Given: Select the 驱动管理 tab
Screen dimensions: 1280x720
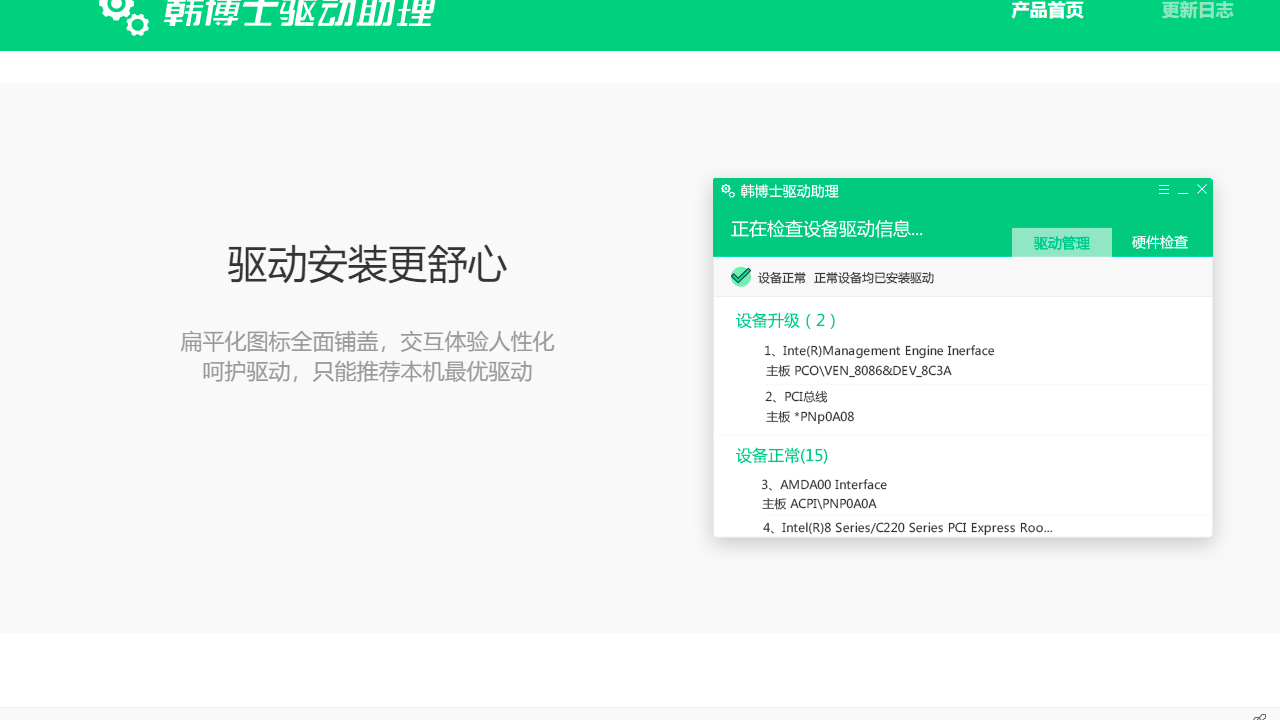Looking at the screenshot, I should (x=1061, y=242).
